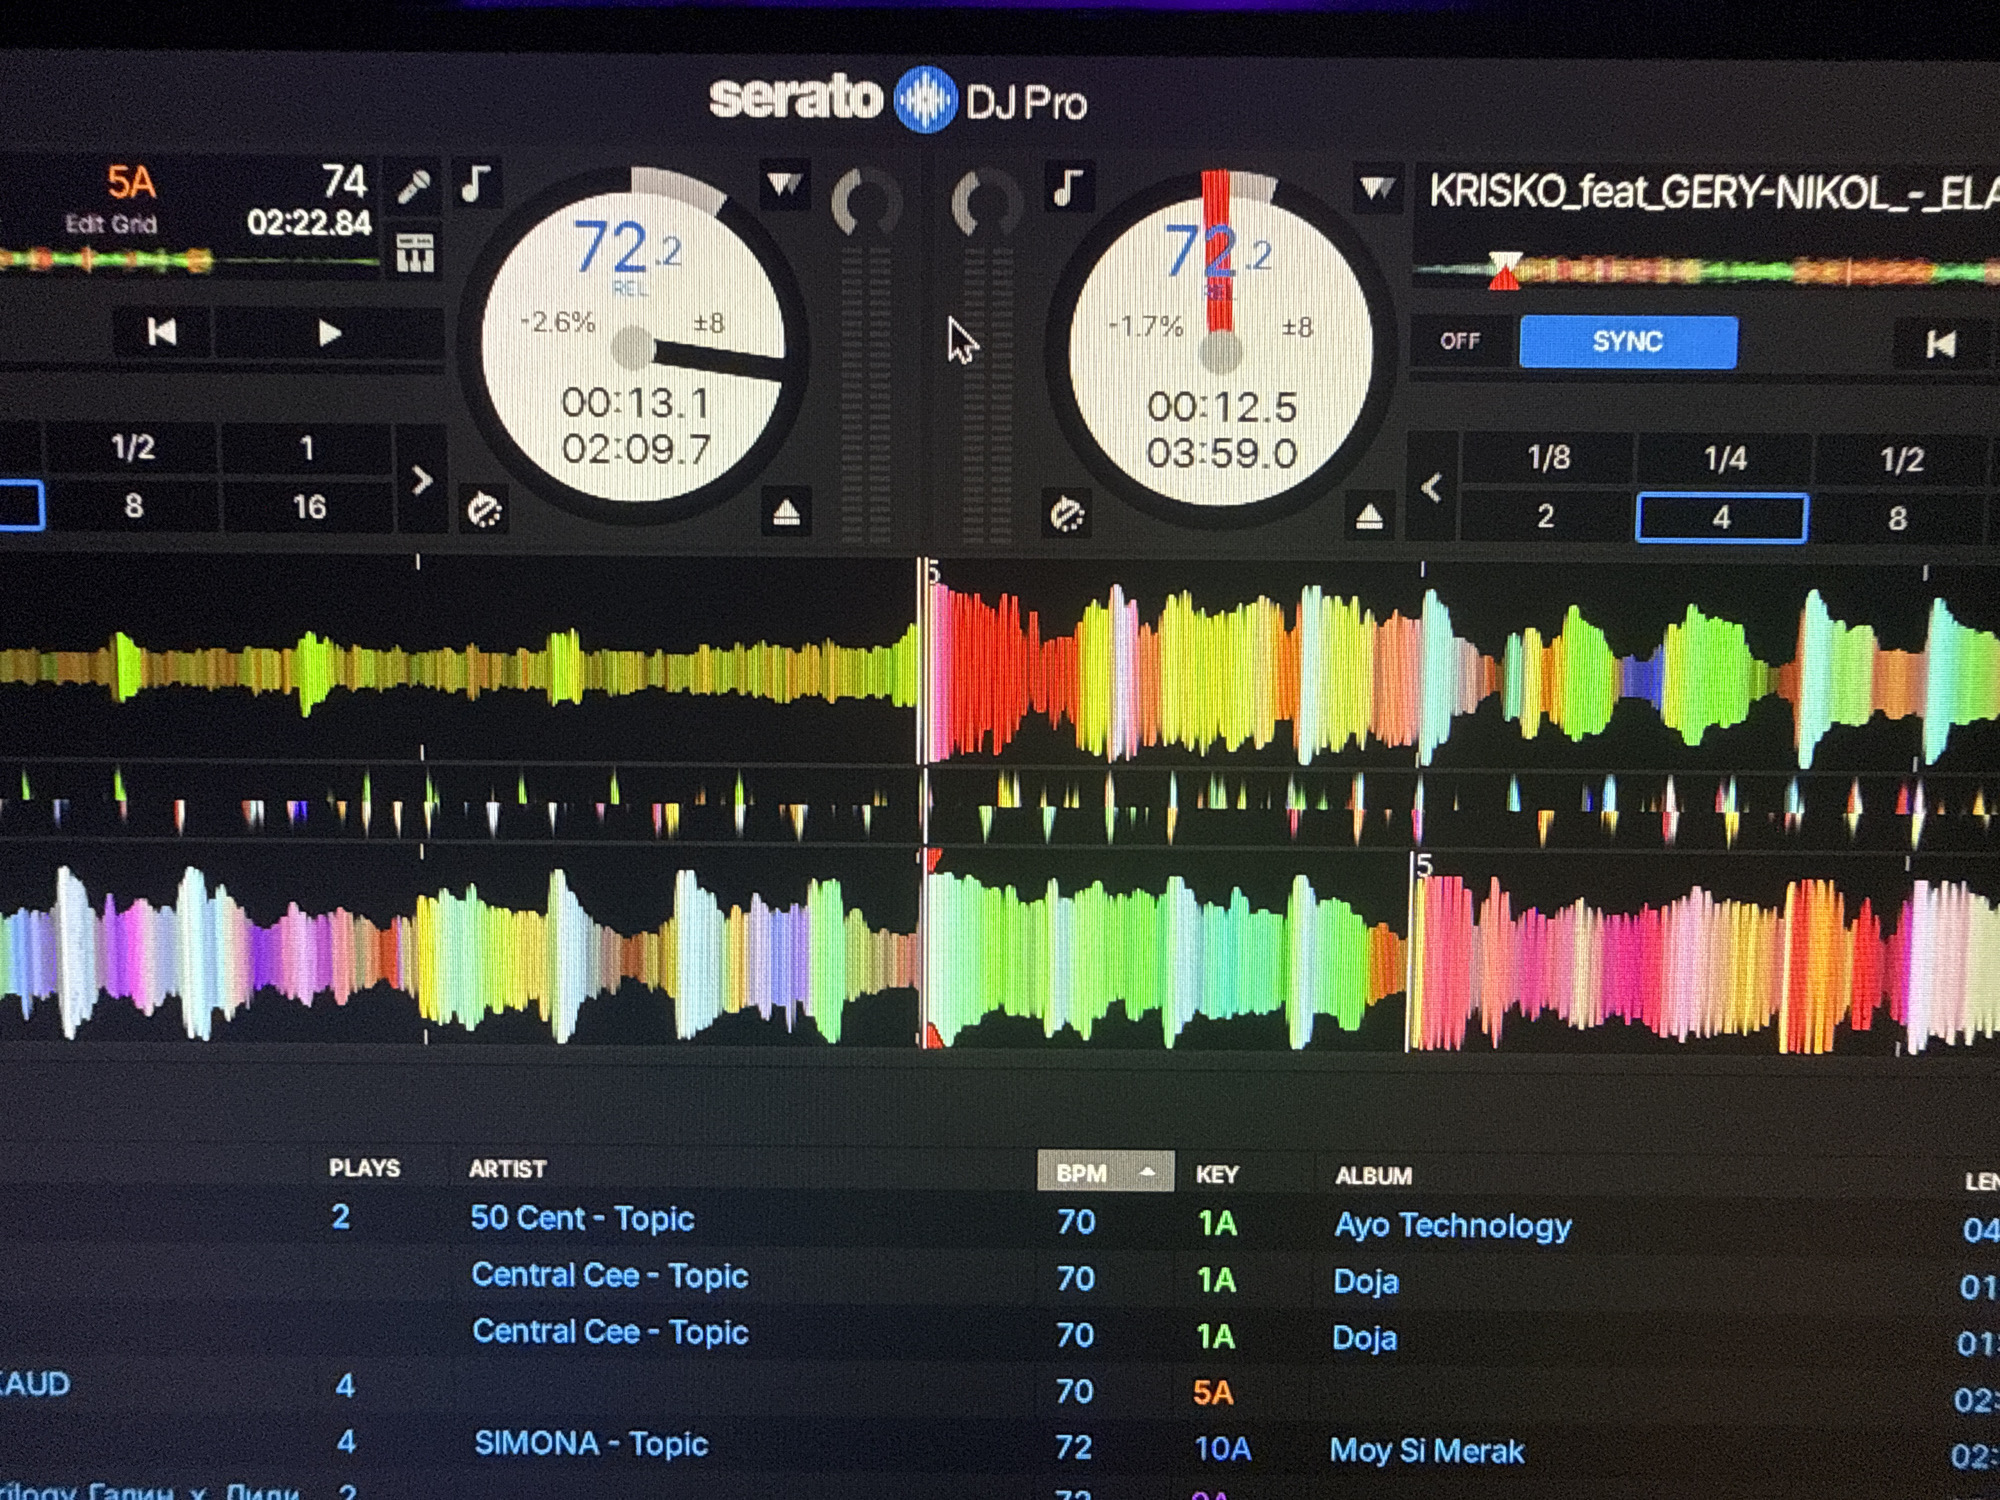Select the '50 Cent - Topic' library row
The height and width of the screenshot is (1500, 2000).
pyautogui.click(x=1000, y=1222)
